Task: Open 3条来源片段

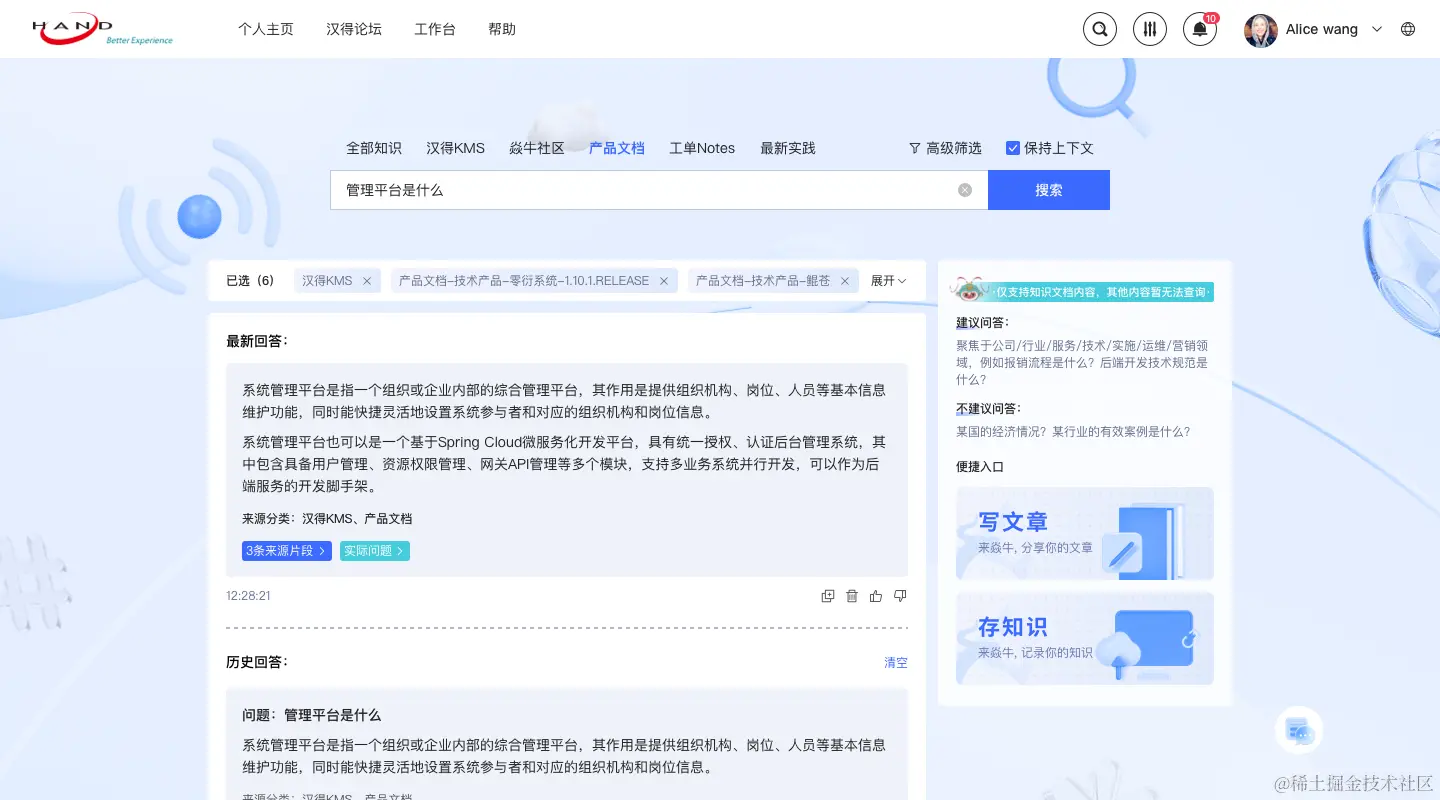Action: (286, 551)
